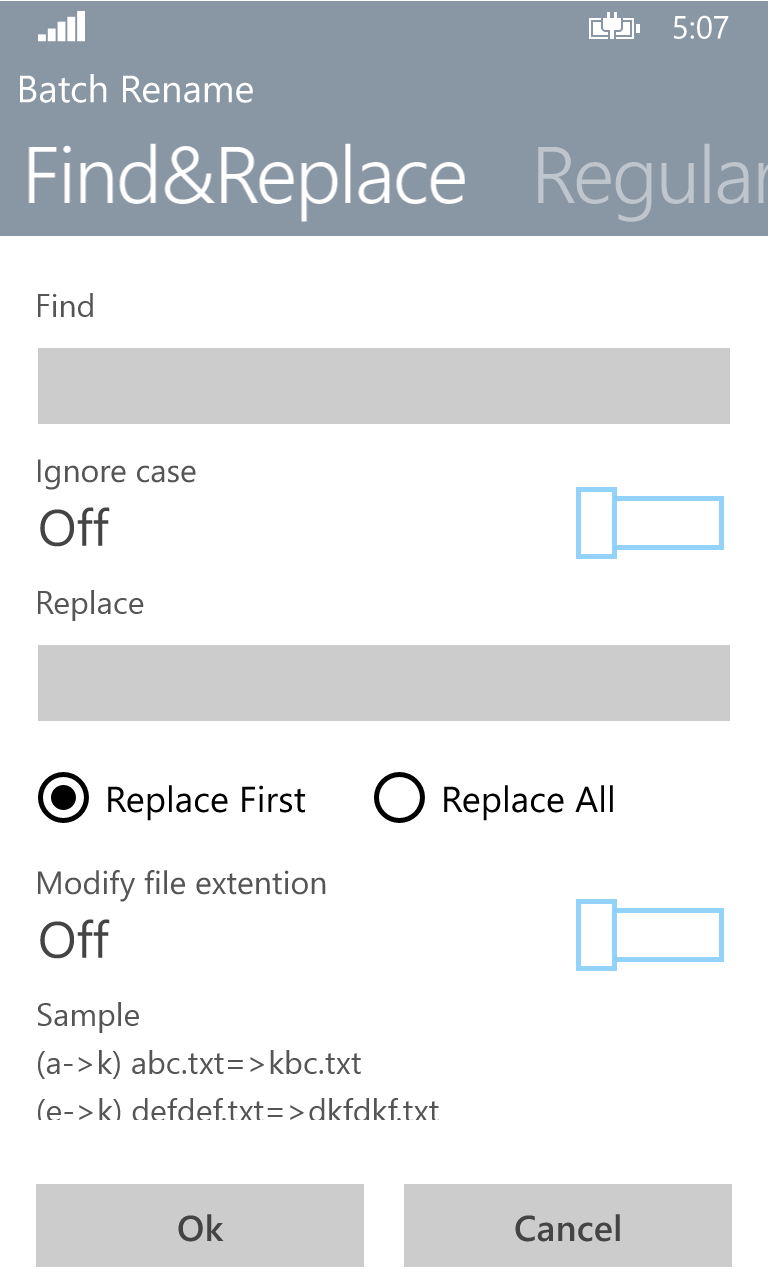Tap the Ignore case label text

coord(116,472)
